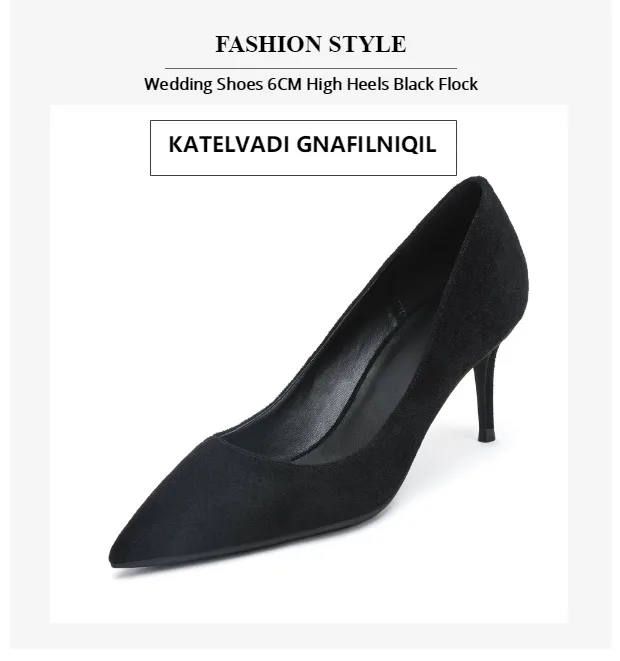Click the stiletto heel tip
Screen dimensions: 620x661
(x=486, y=435)
